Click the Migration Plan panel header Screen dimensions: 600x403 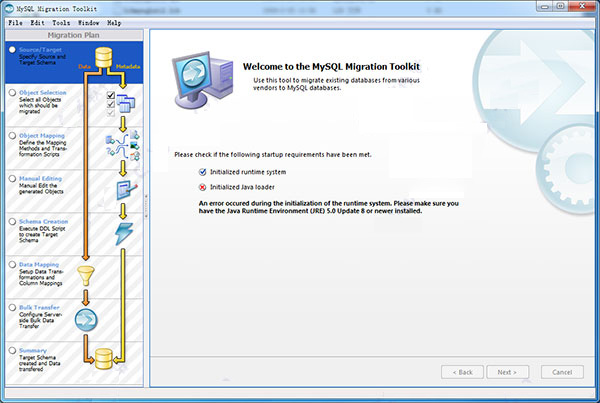point(74,35)
